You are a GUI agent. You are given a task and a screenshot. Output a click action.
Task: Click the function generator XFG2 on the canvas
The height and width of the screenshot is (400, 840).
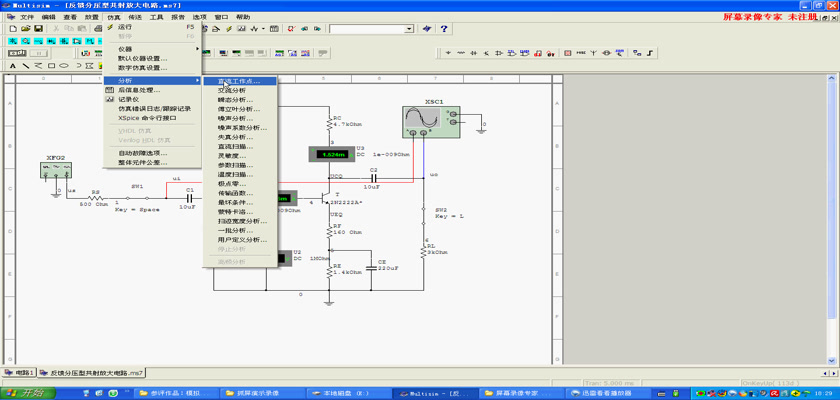click(x=56, y=170)
